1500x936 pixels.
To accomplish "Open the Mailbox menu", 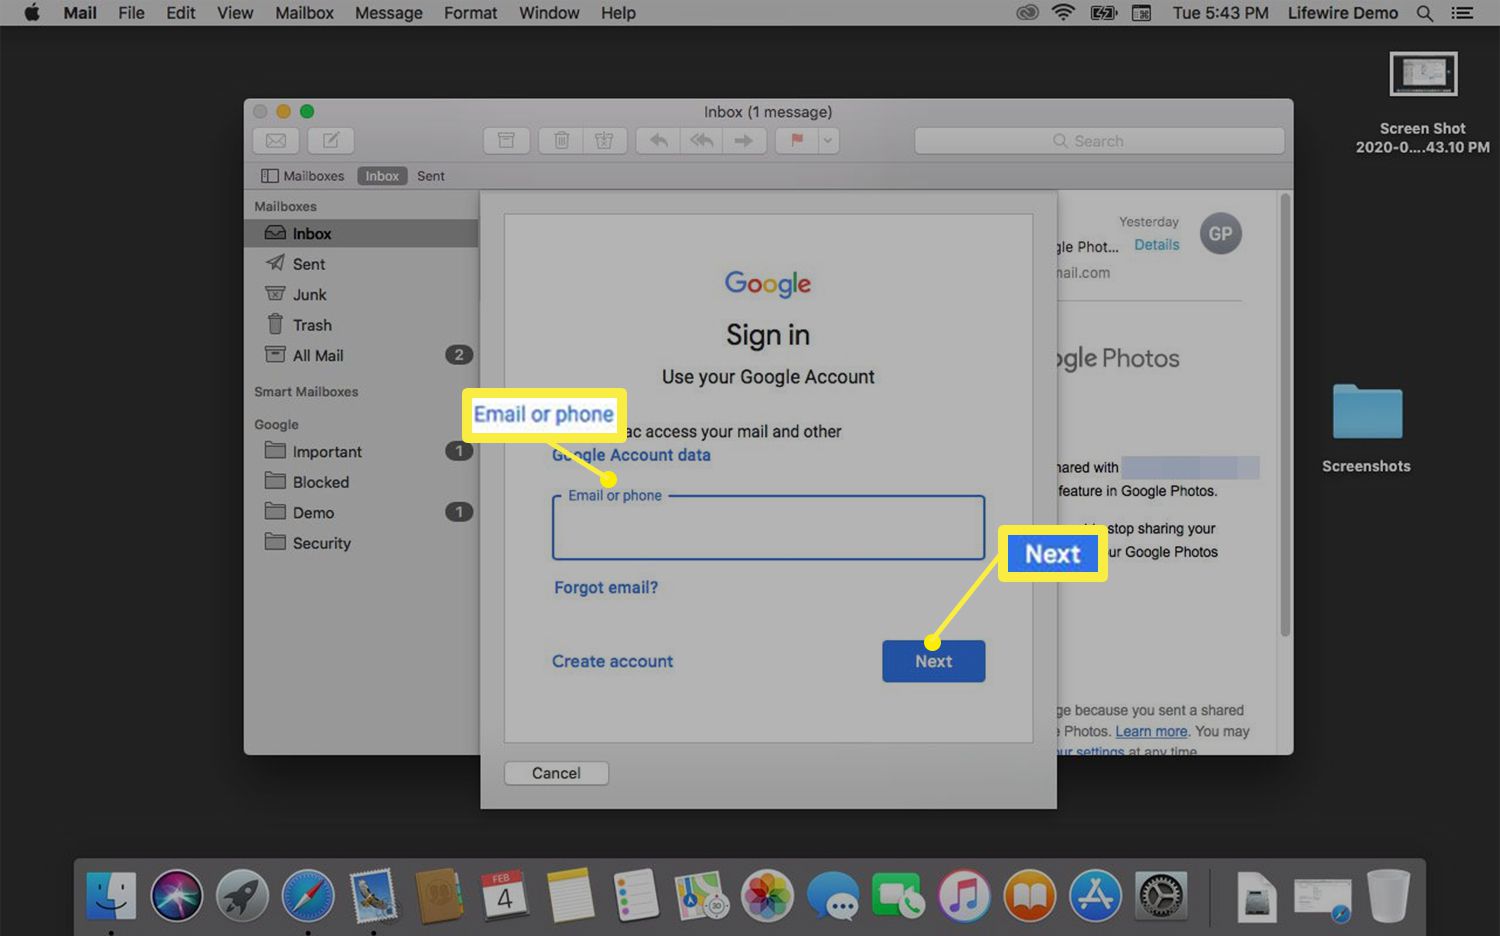I will tap(304, 13).
